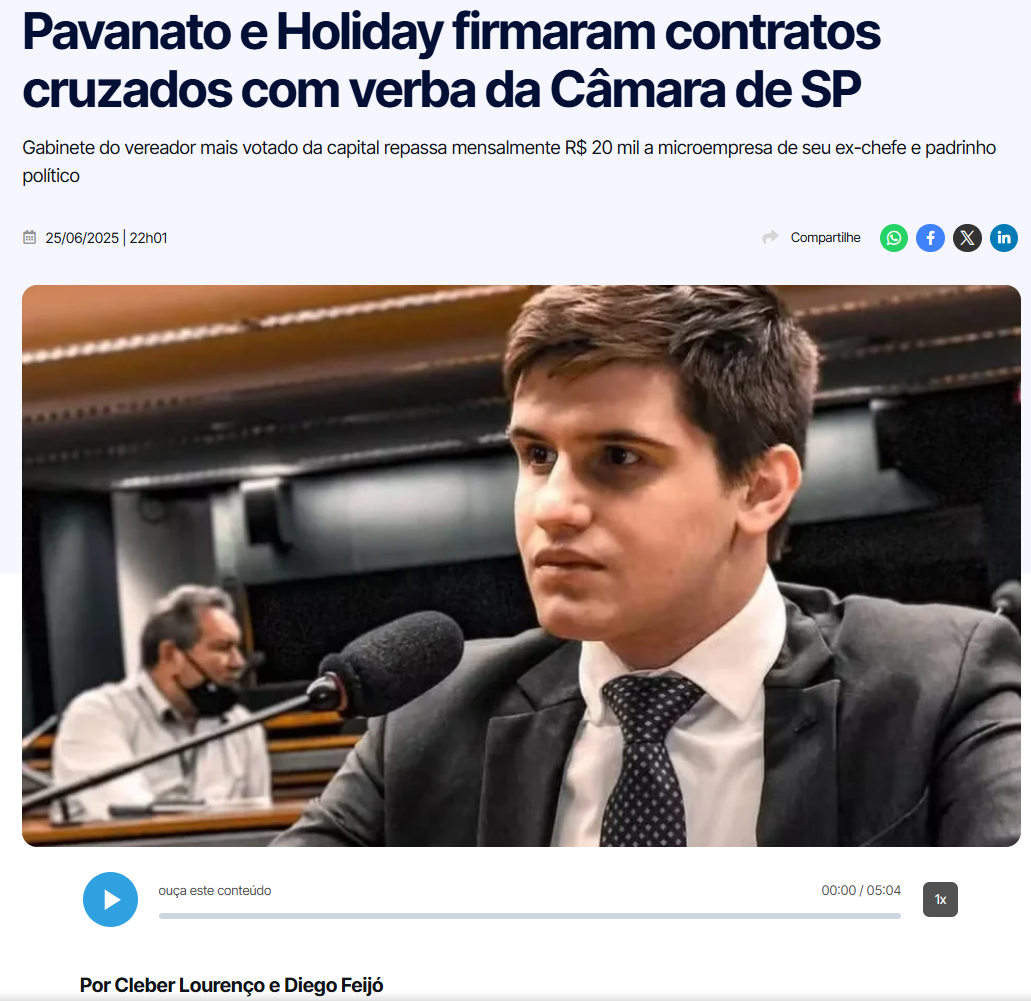The image size is (1031, 1001).
Task: Open the main article photo of man in suit
Action: [x=521, y=566]
